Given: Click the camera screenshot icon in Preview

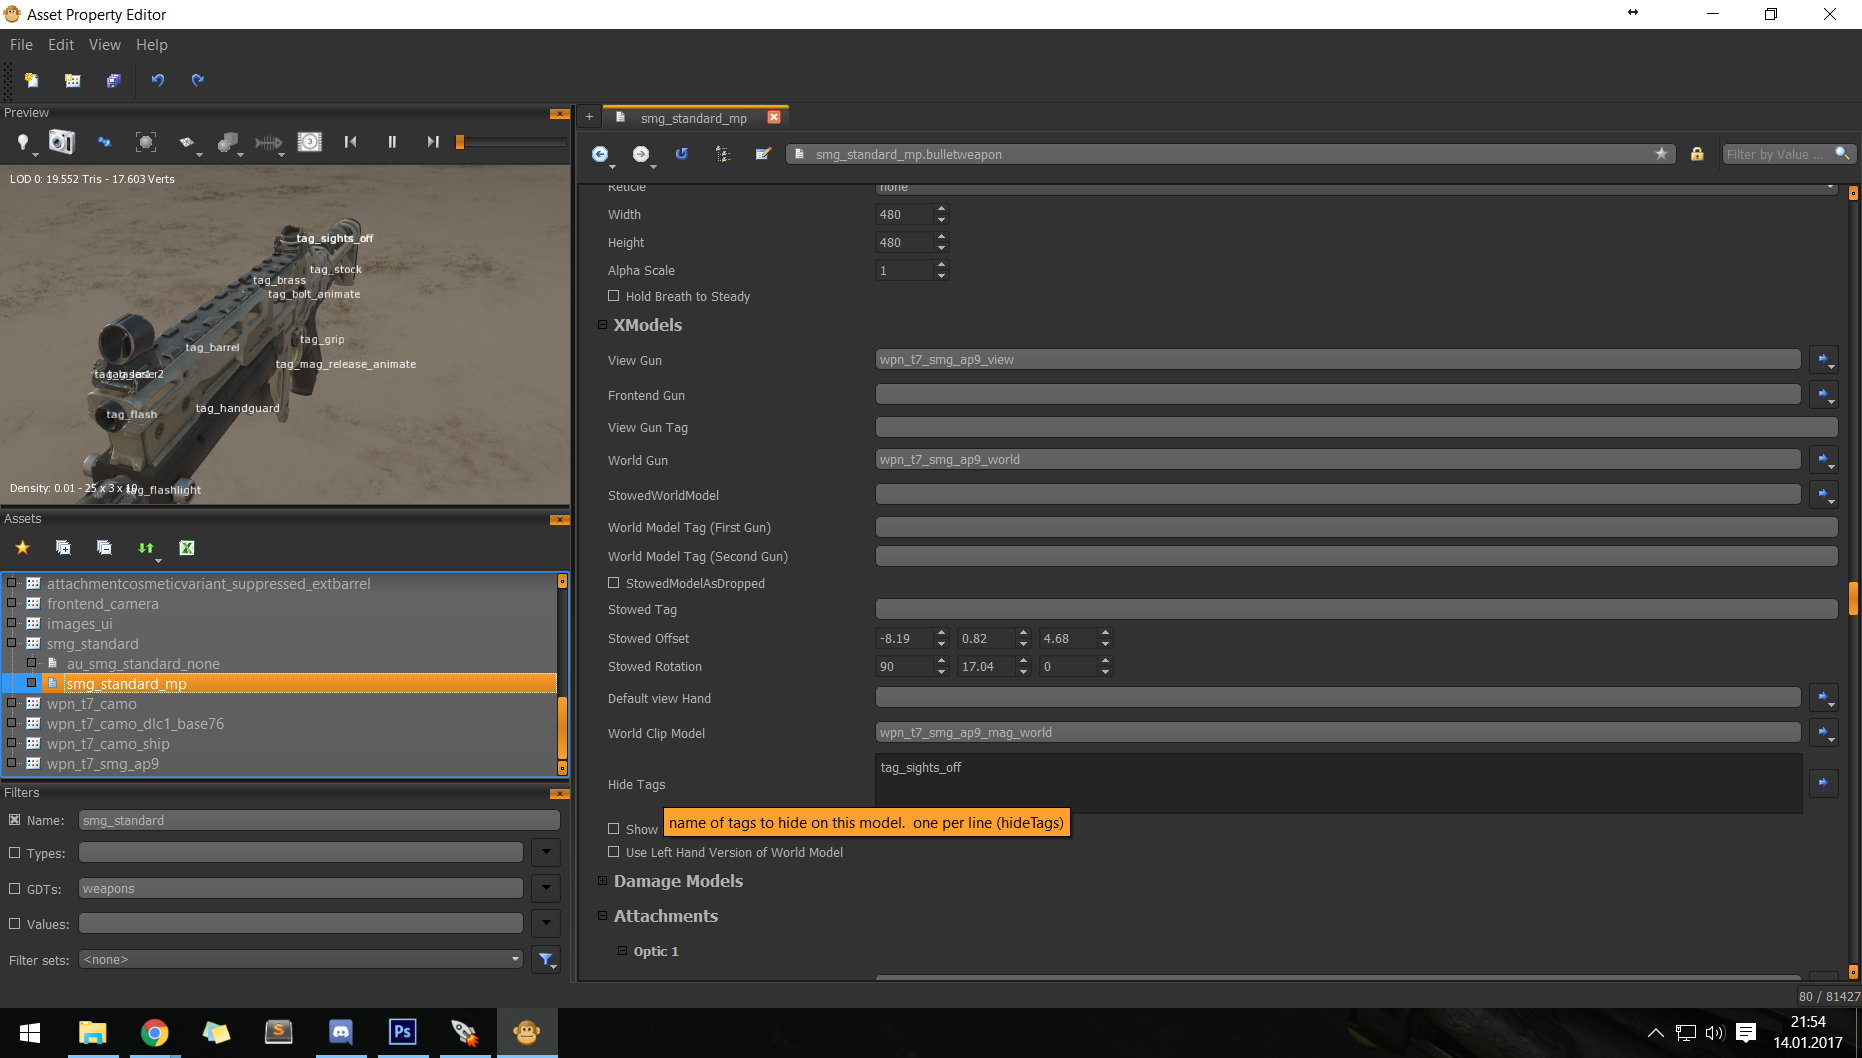Looking at the screenshot, I should tap(61, 142).
